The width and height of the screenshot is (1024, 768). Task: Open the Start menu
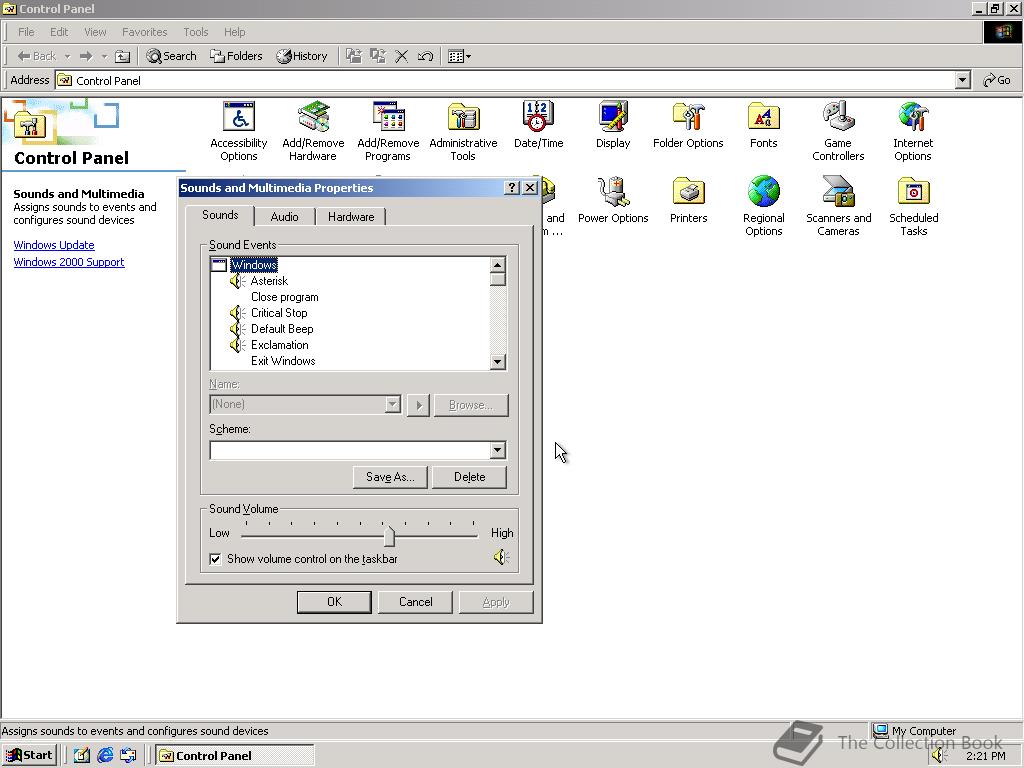pyautogui.click(x=29, y=756)
